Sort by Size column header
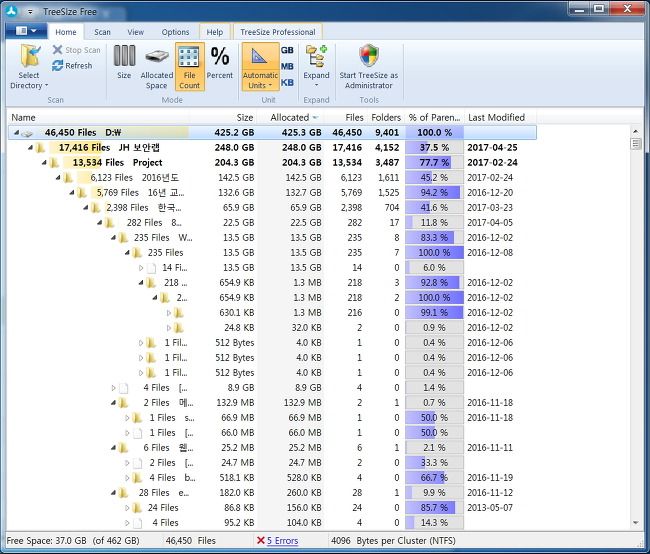This screenshot has width=650, height=554. [223, 117]
